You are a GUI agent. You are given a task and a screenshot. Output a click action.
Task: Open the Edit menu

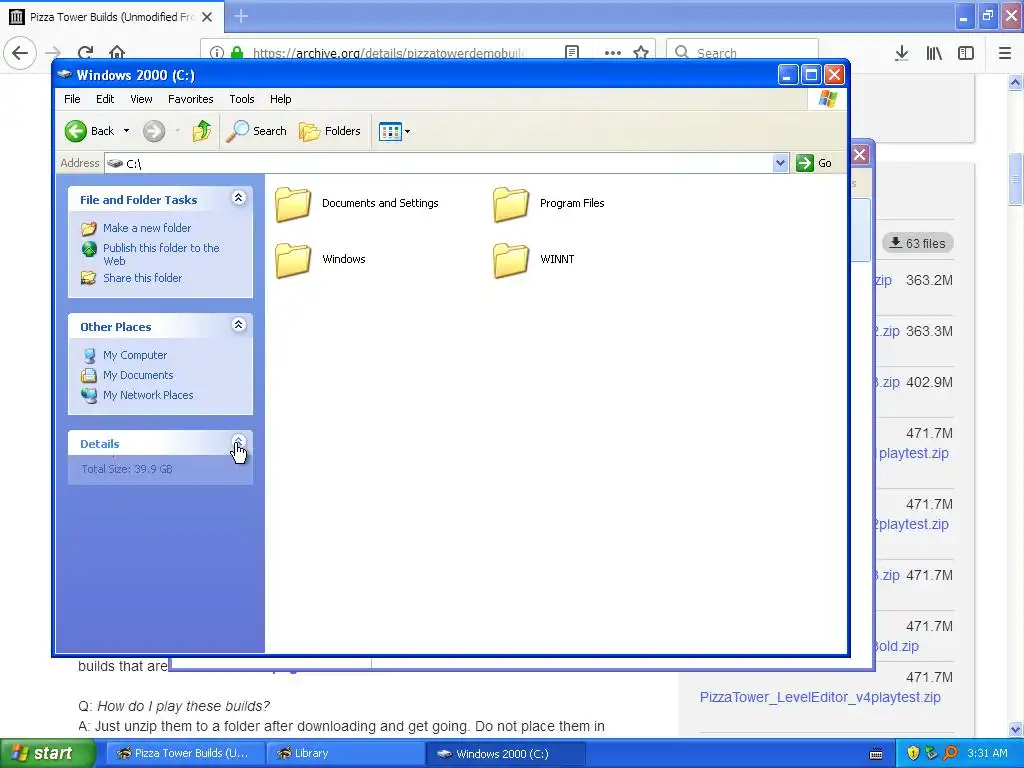click(x=105, y=99)
